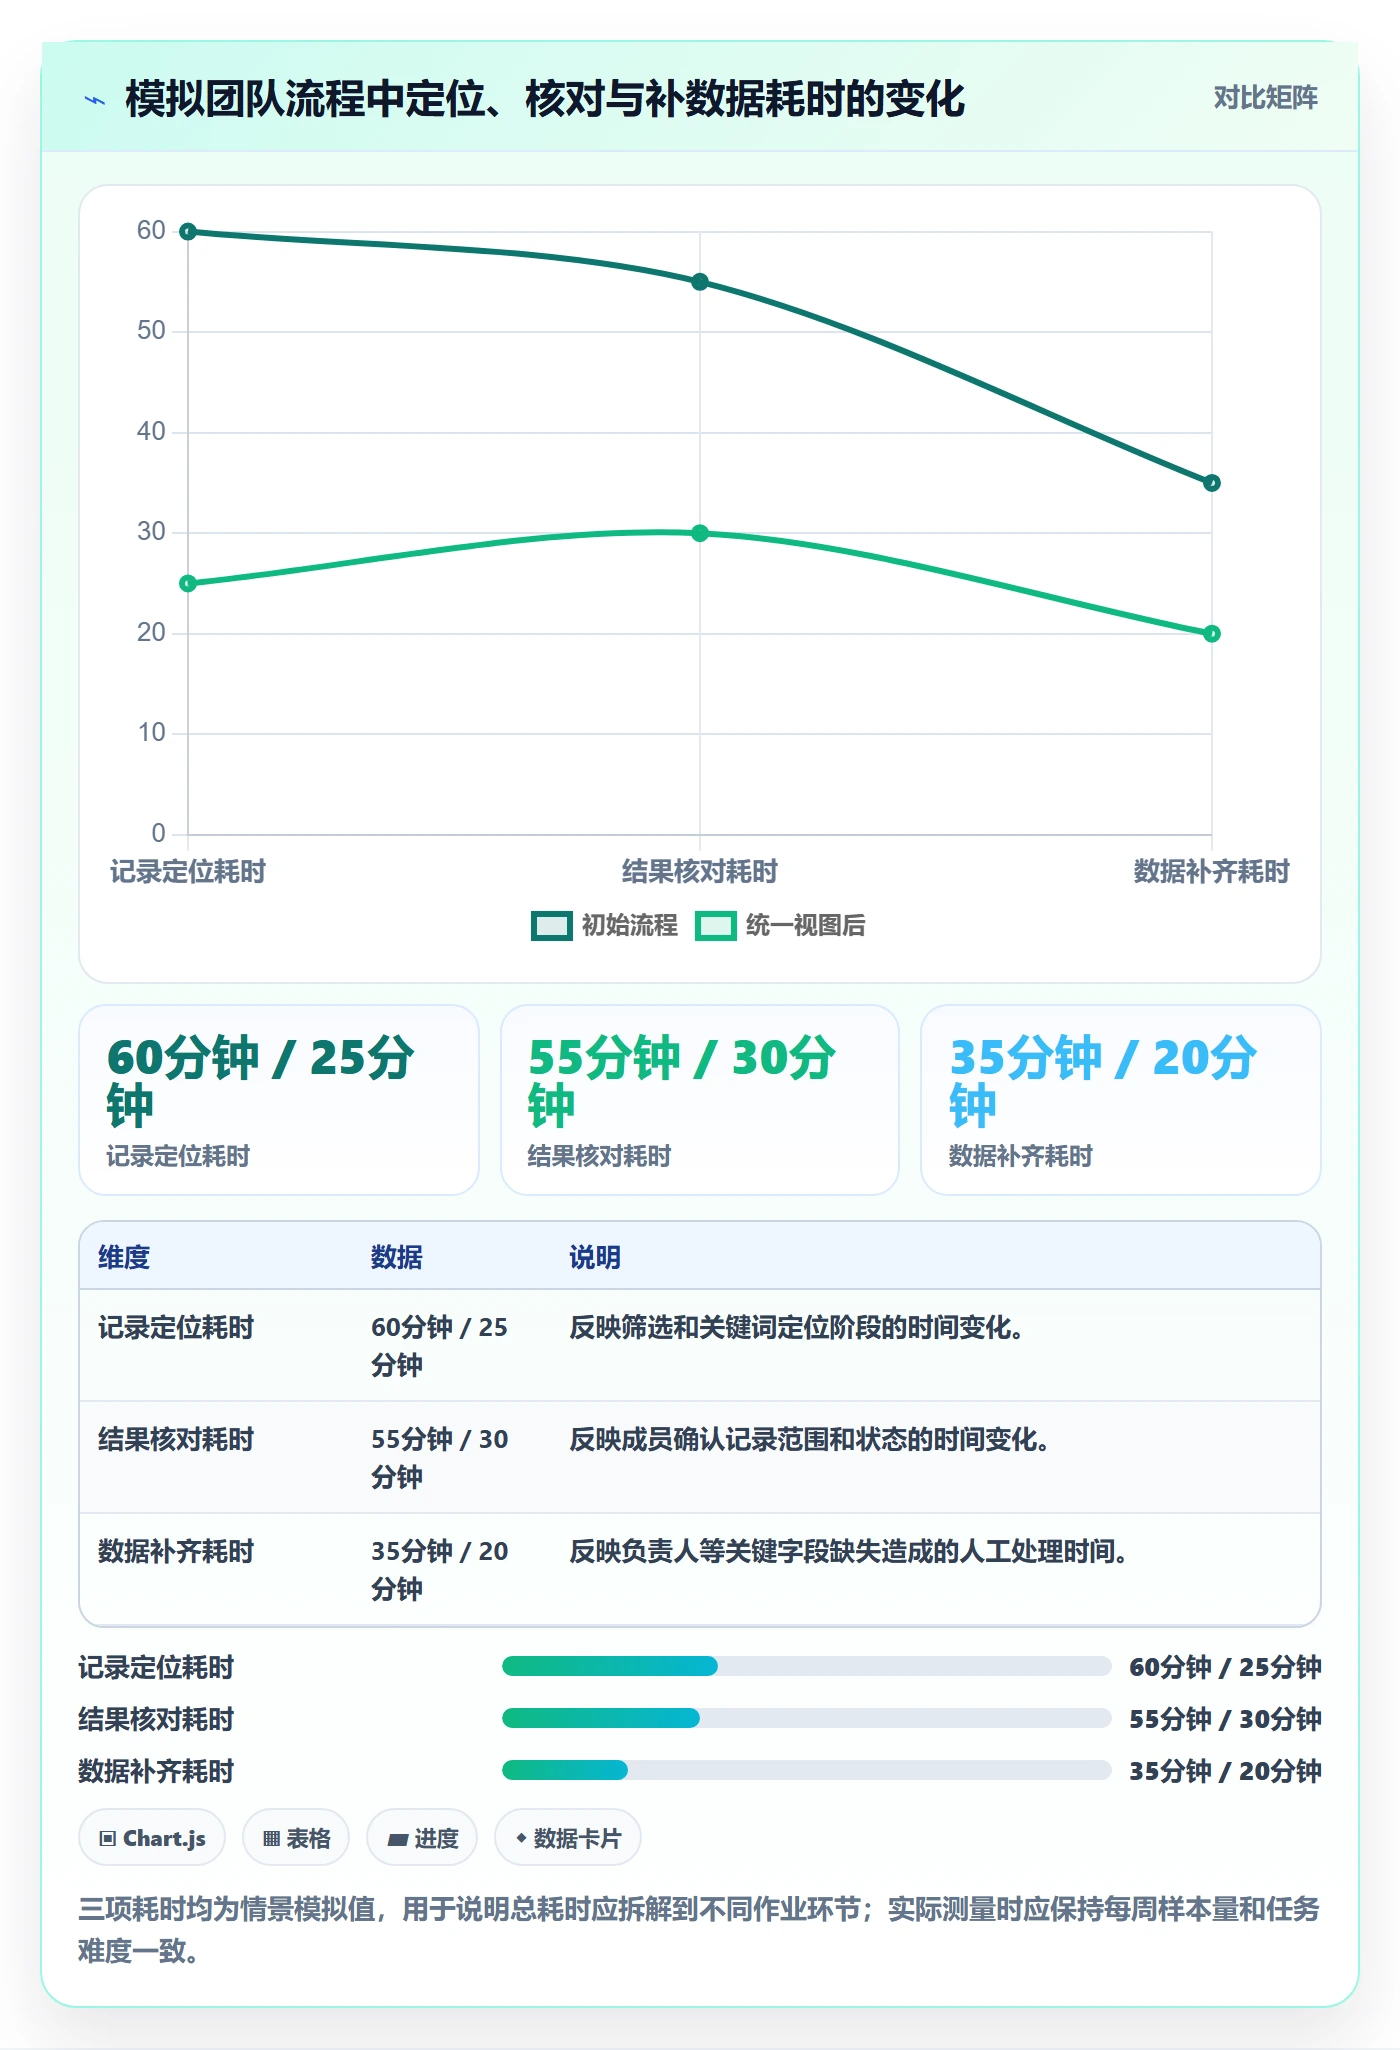Image resolution: width=1400 pixels, height=2050 pixels.
Task: Click the 初始流程 data point at 55
Action: click(700, 282)
